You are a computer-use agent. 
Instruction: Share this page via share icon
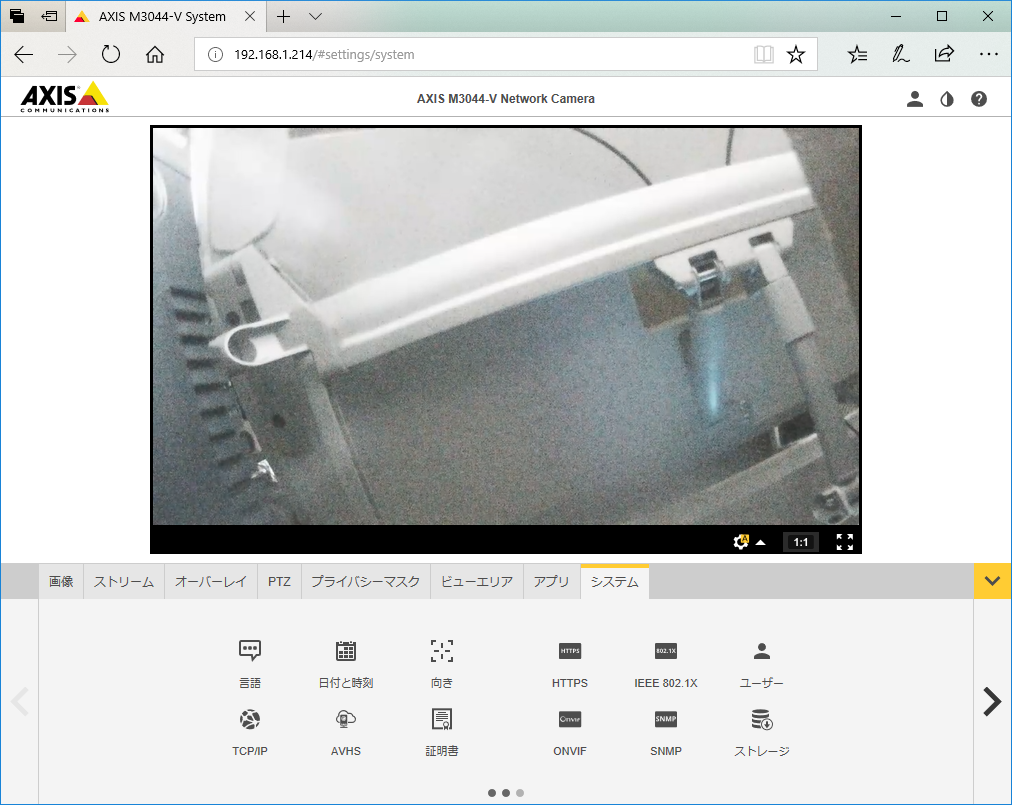tap(944, 54)
